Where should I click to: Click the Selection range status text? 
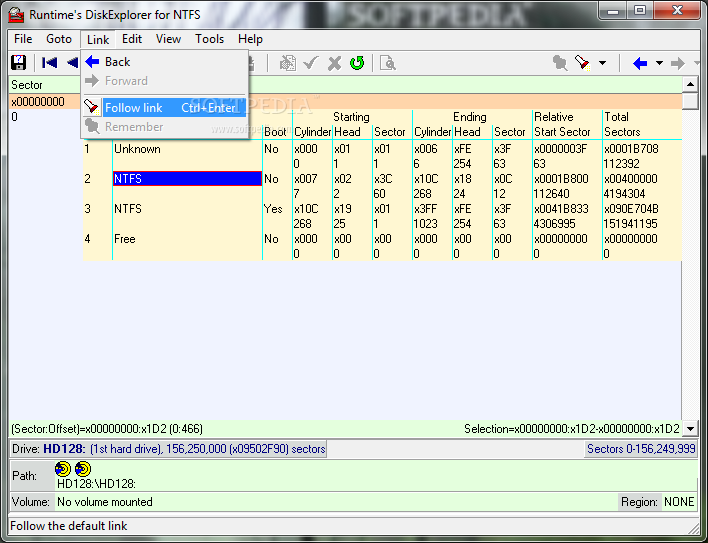572,429
